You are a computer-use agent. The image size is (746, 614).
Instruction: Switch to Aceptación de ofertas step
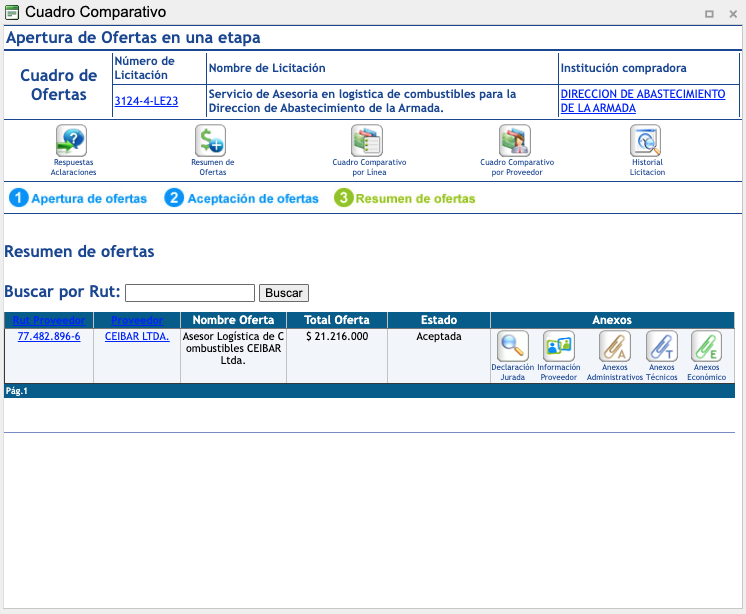click(242, 198)
